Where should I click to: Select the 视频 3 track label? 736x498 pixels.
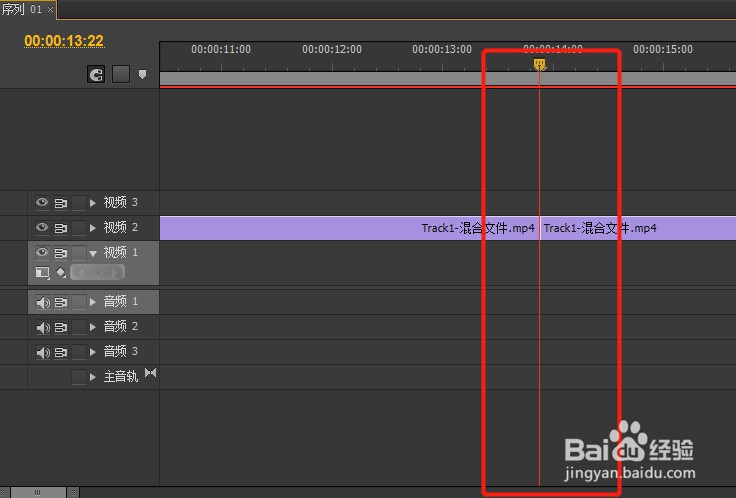121,202
